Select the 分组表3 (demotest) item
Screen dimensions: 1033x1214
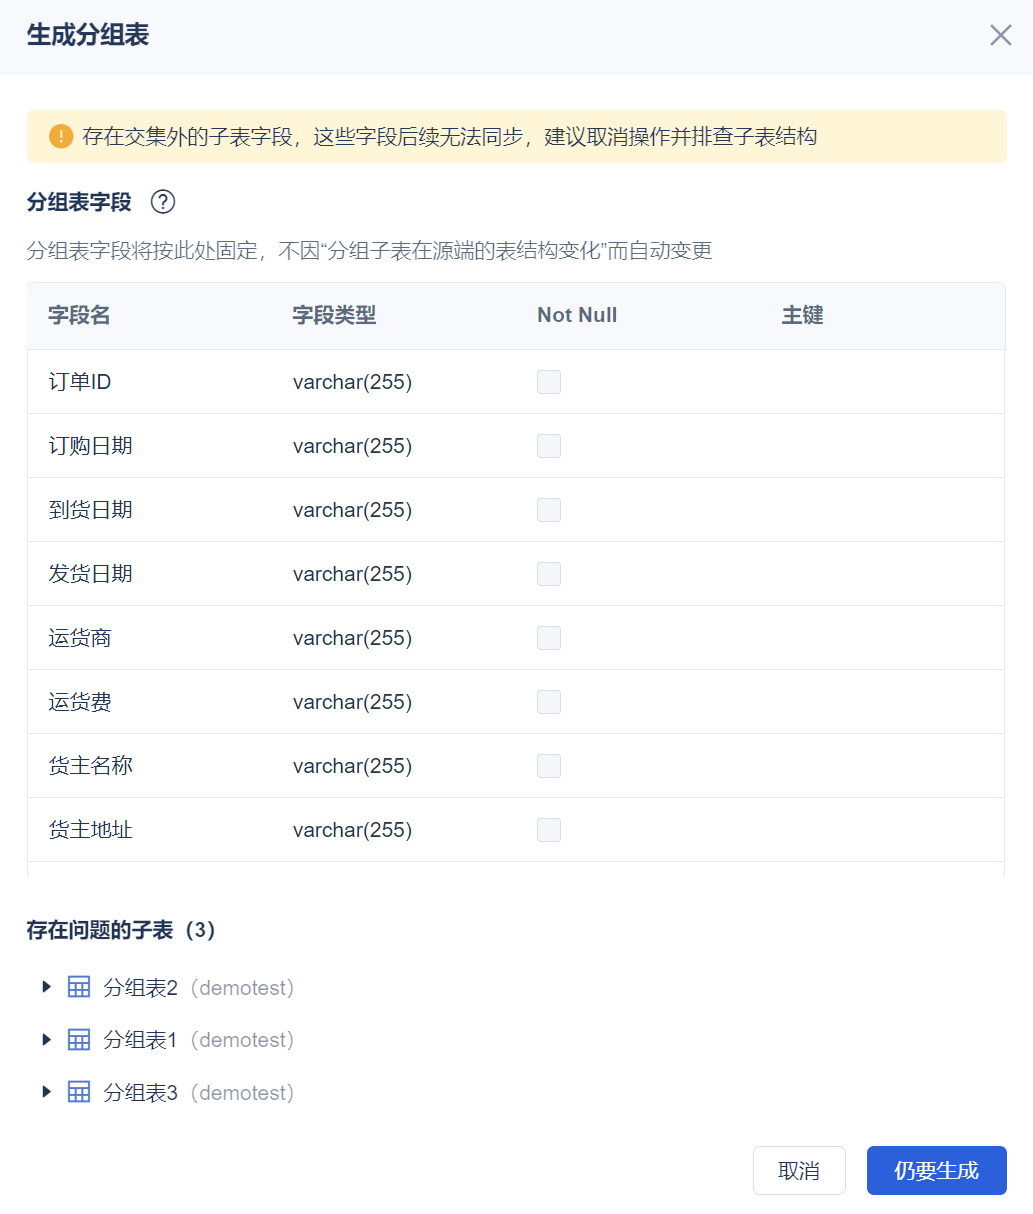coord(198,1093)
